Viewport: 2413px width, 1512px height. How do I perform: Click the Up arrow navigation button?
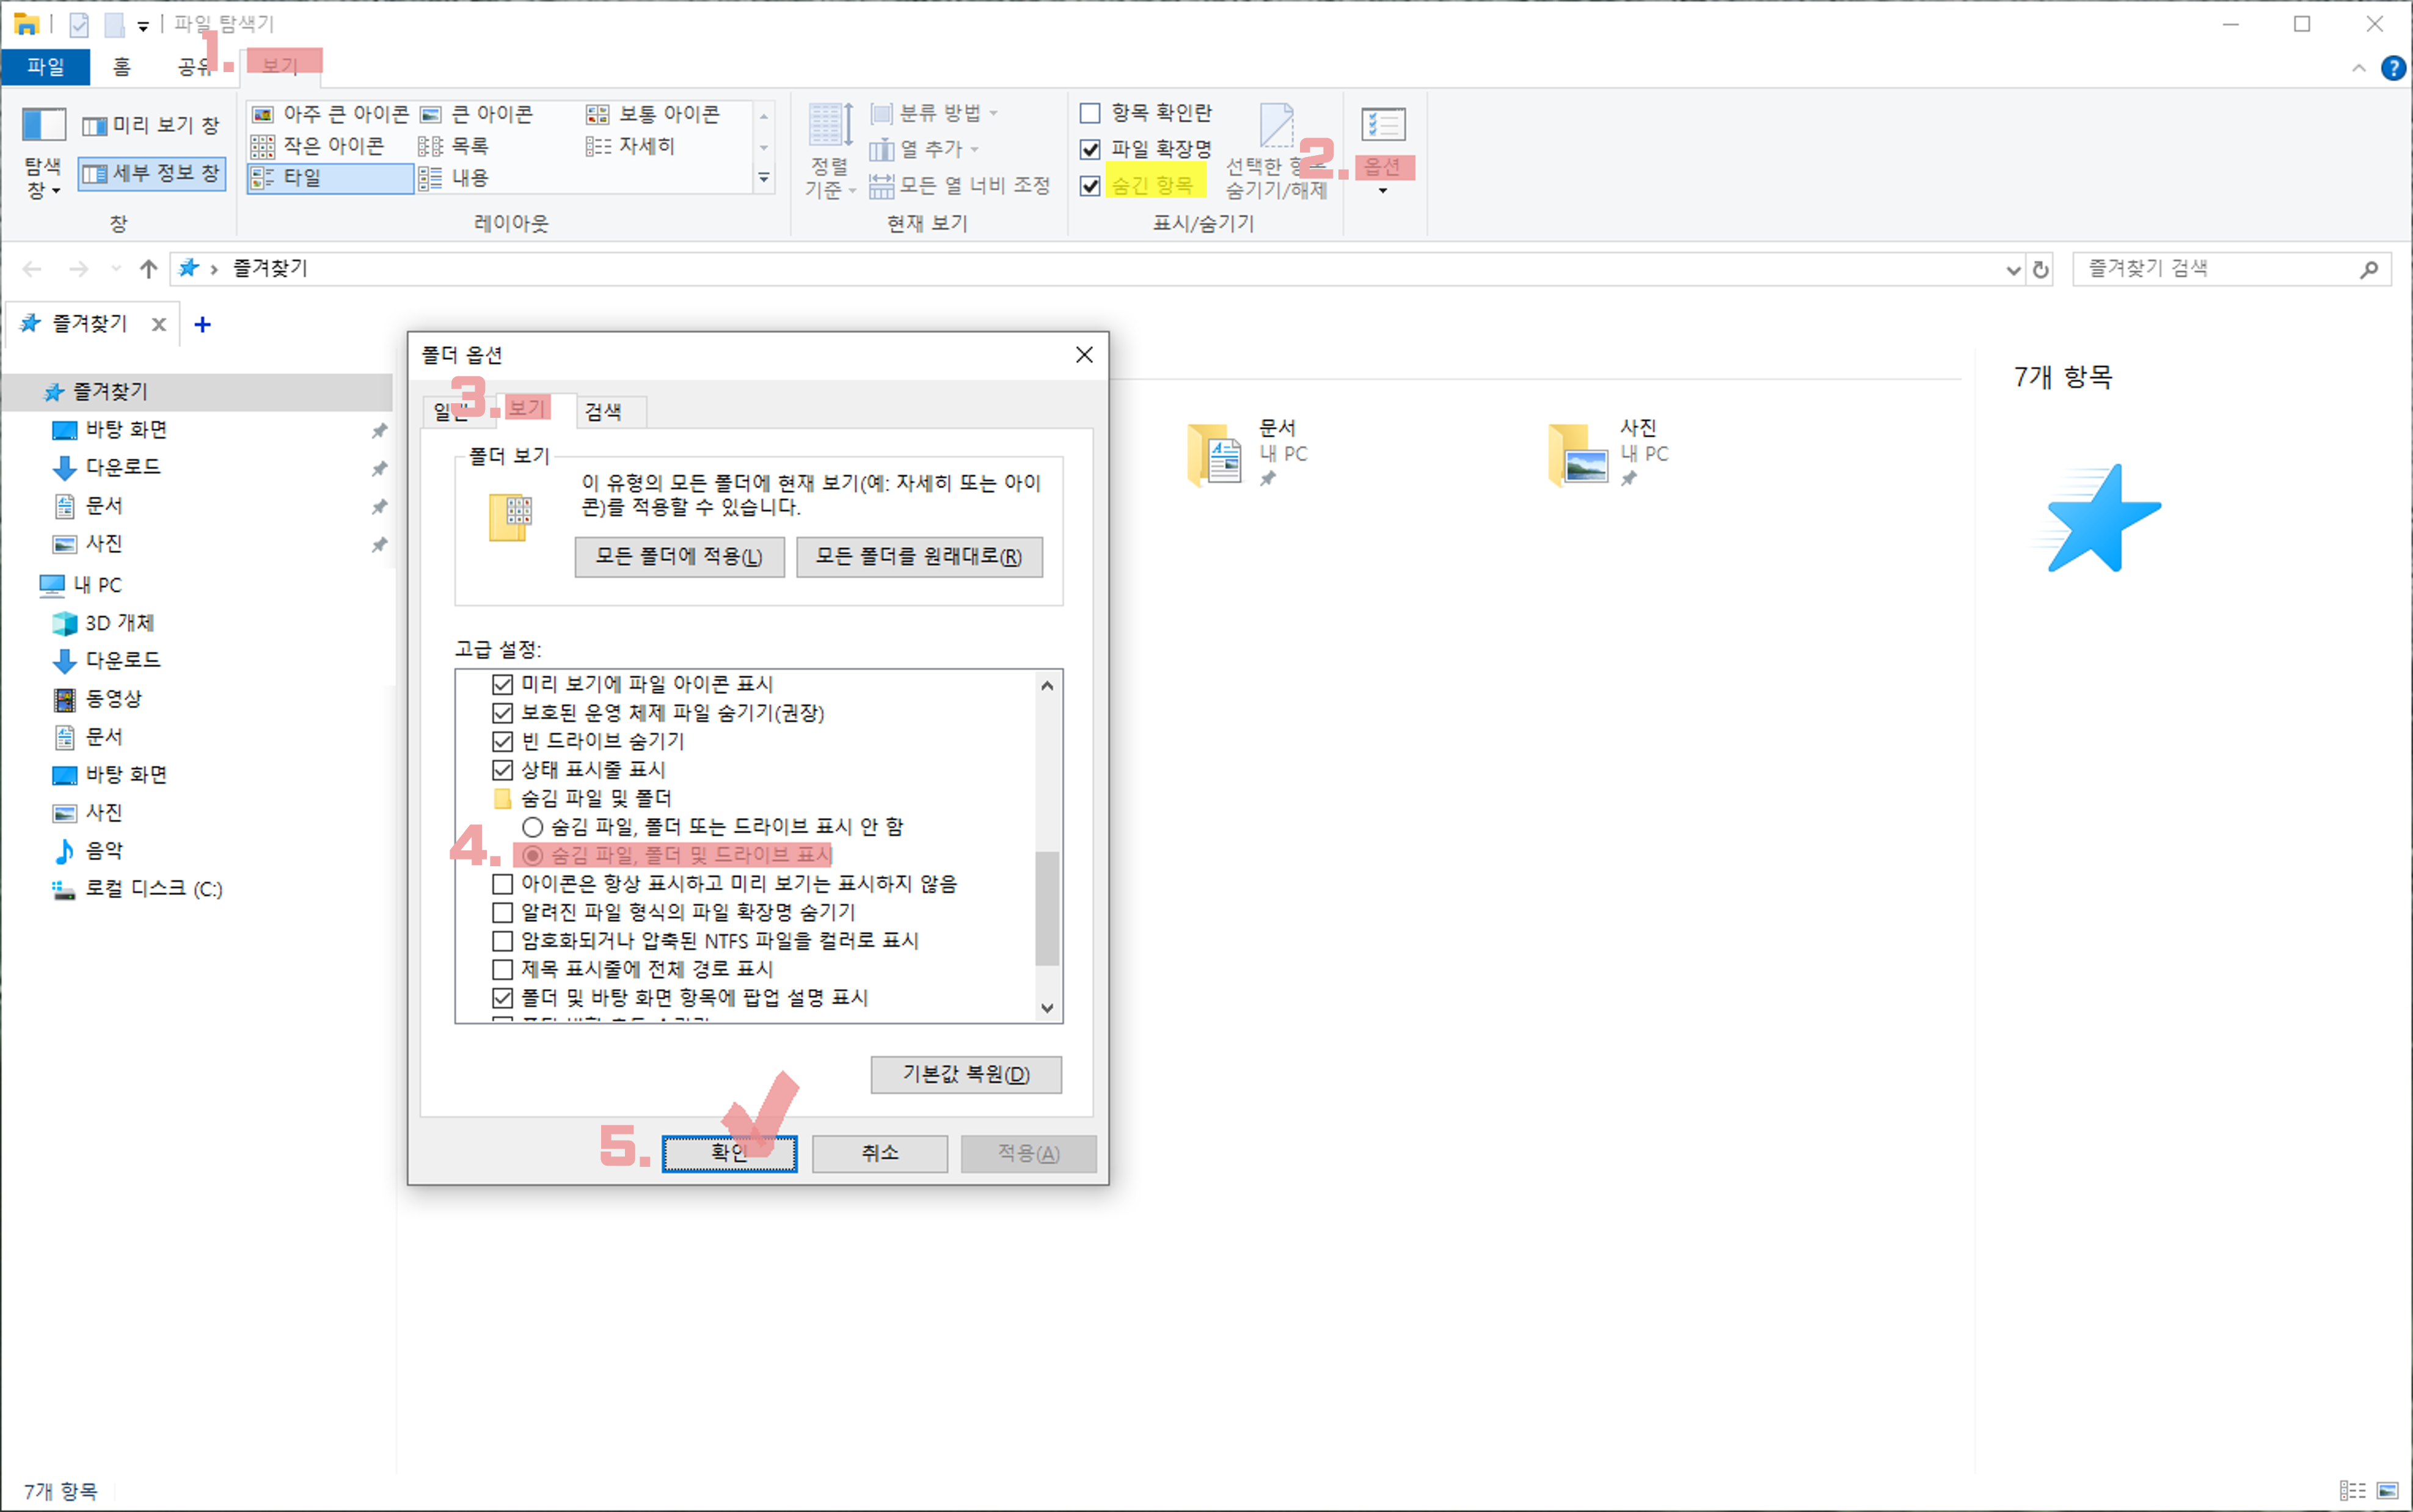(149, 269)
